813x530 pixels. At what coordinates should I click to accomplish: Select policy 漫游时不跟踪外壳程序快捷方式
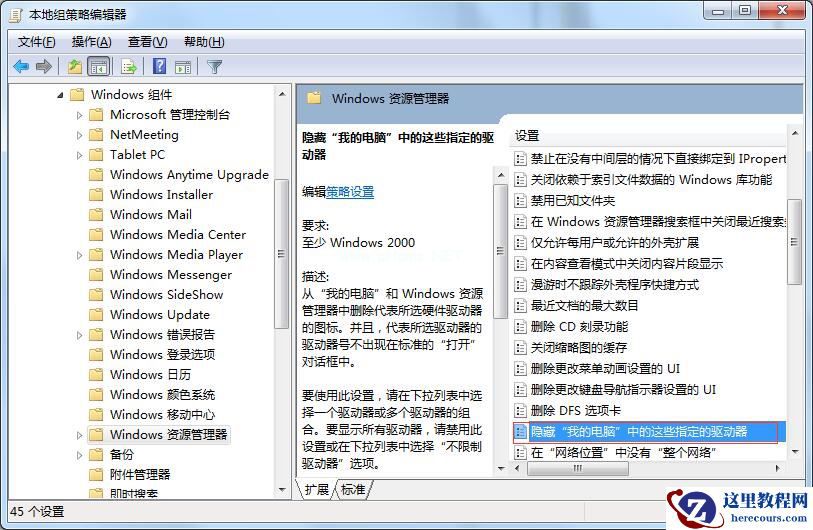(614, 285)
